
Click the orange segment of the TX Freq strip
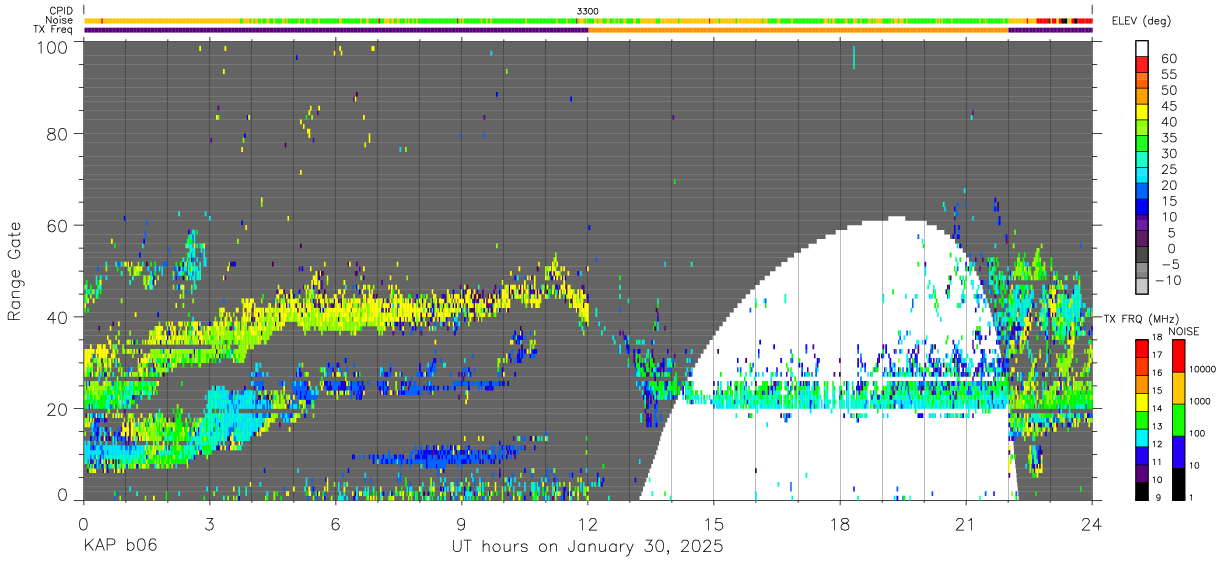point(798,30)
